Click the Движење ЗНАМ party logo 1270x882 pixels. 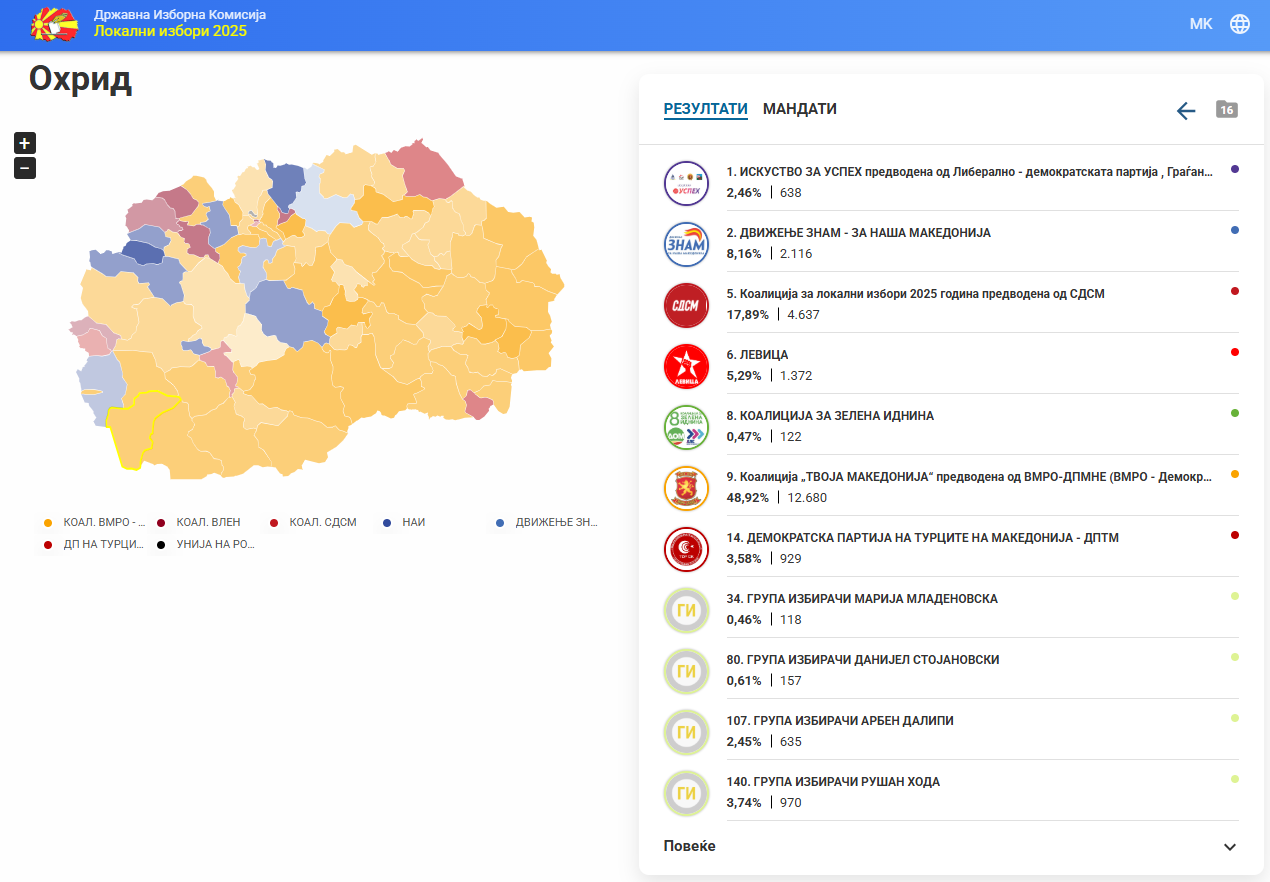click(x=686, y=244)
